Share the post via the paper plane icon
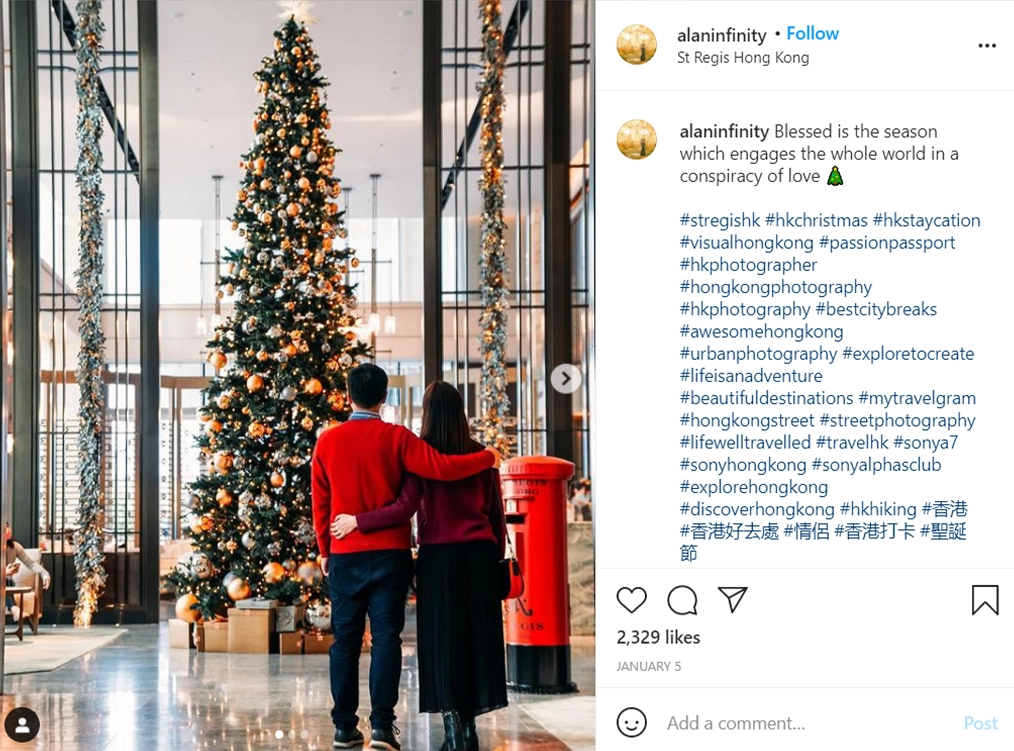This screenshot has height=751, width=1014. [733, 600]
